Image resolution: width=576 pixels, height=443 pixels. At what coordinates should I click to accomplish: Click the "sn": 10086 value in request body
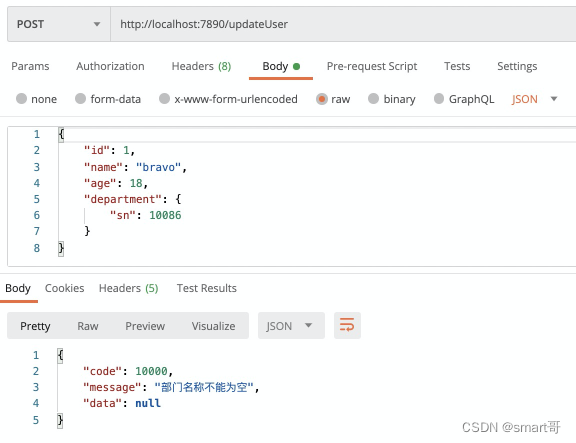[x=165, y=215]
